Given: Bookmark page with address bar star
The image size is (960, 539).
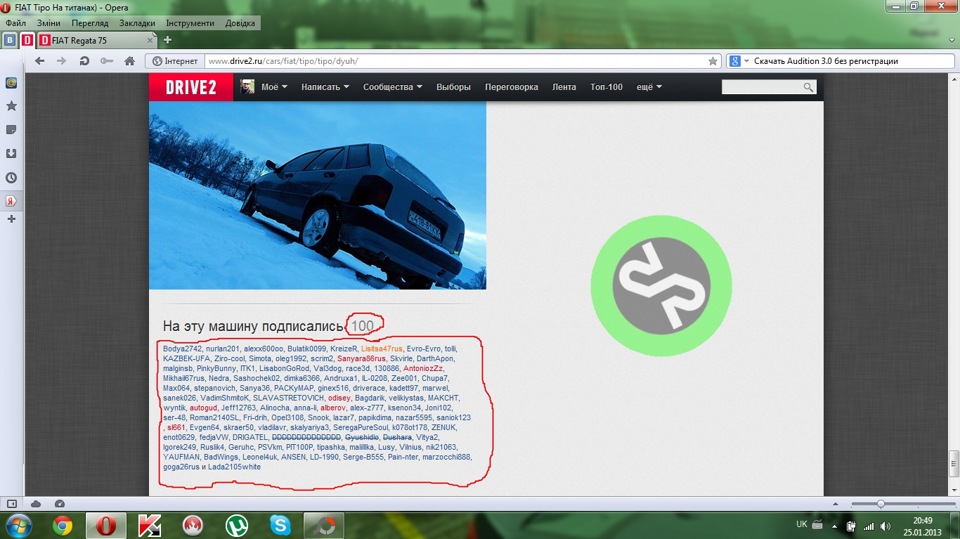Looking at the screenshot, I should pyautogui.click(x=713, y=61).
